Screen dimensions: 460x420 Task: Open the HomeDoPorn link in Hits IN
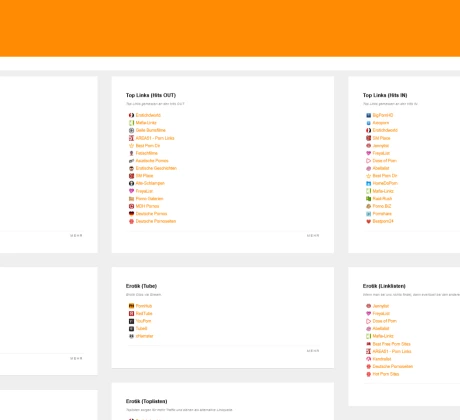click(x=385, y=183)
